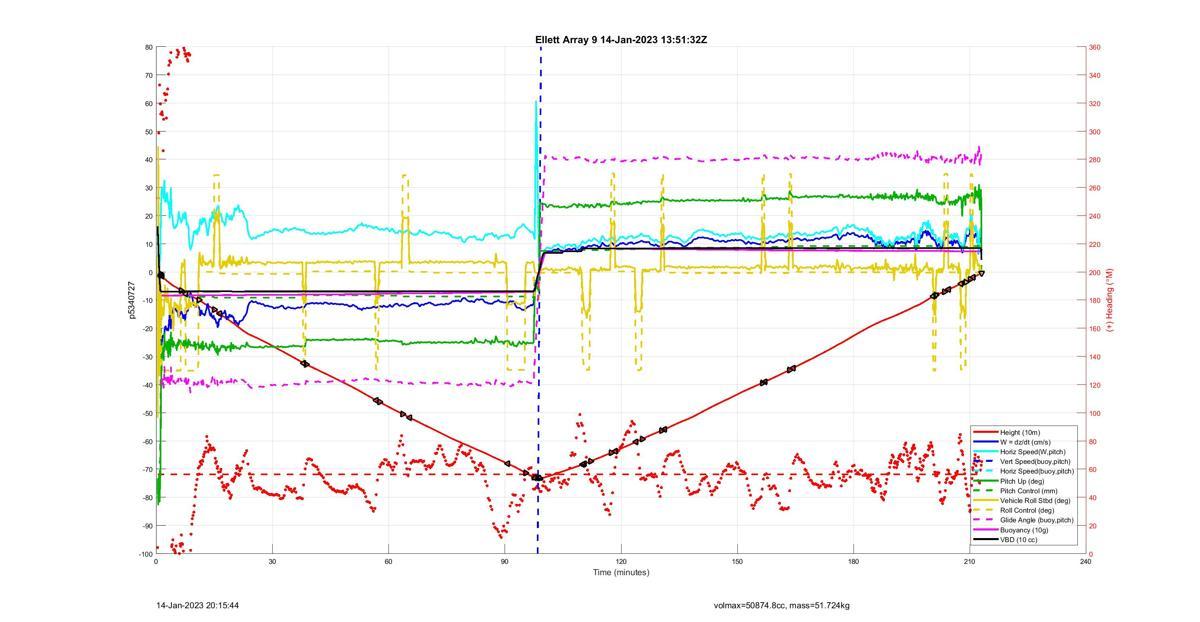Screen dimensions: 1200x622
Task: Click the "-50" tick on the left axis
Action: [147, 413]
